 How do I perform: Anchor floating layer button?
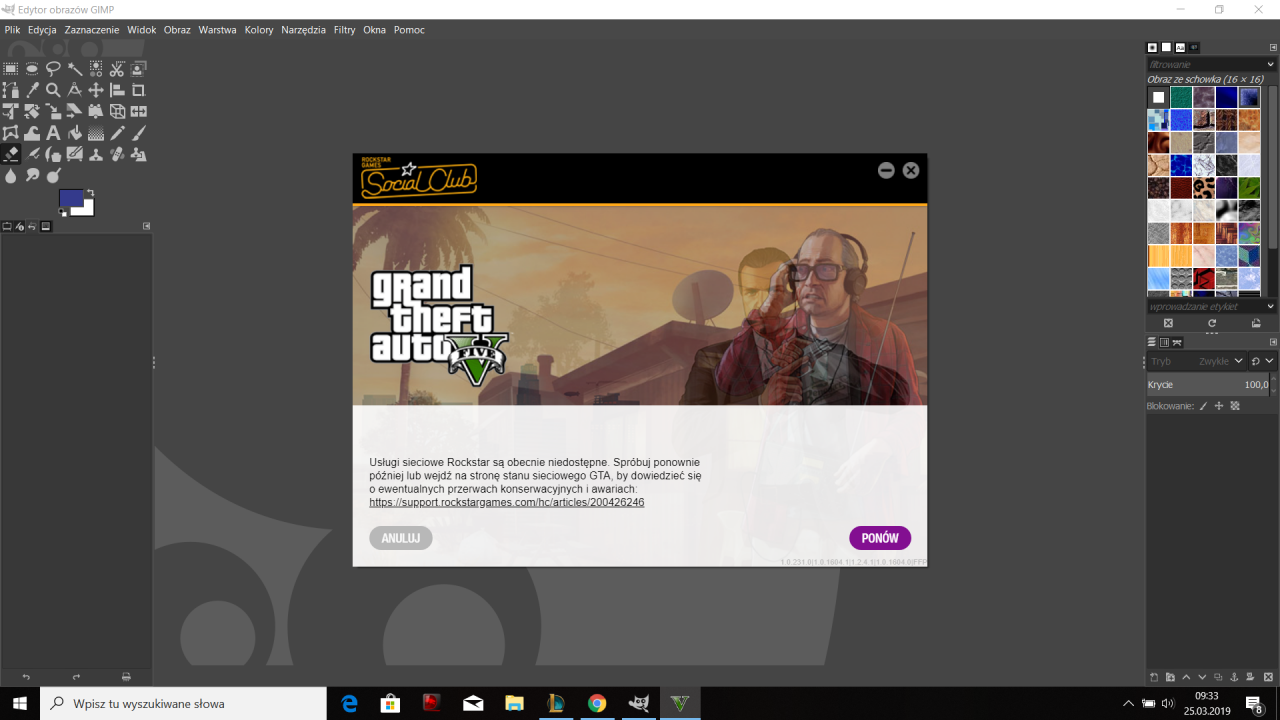[x=1234, y=677]
